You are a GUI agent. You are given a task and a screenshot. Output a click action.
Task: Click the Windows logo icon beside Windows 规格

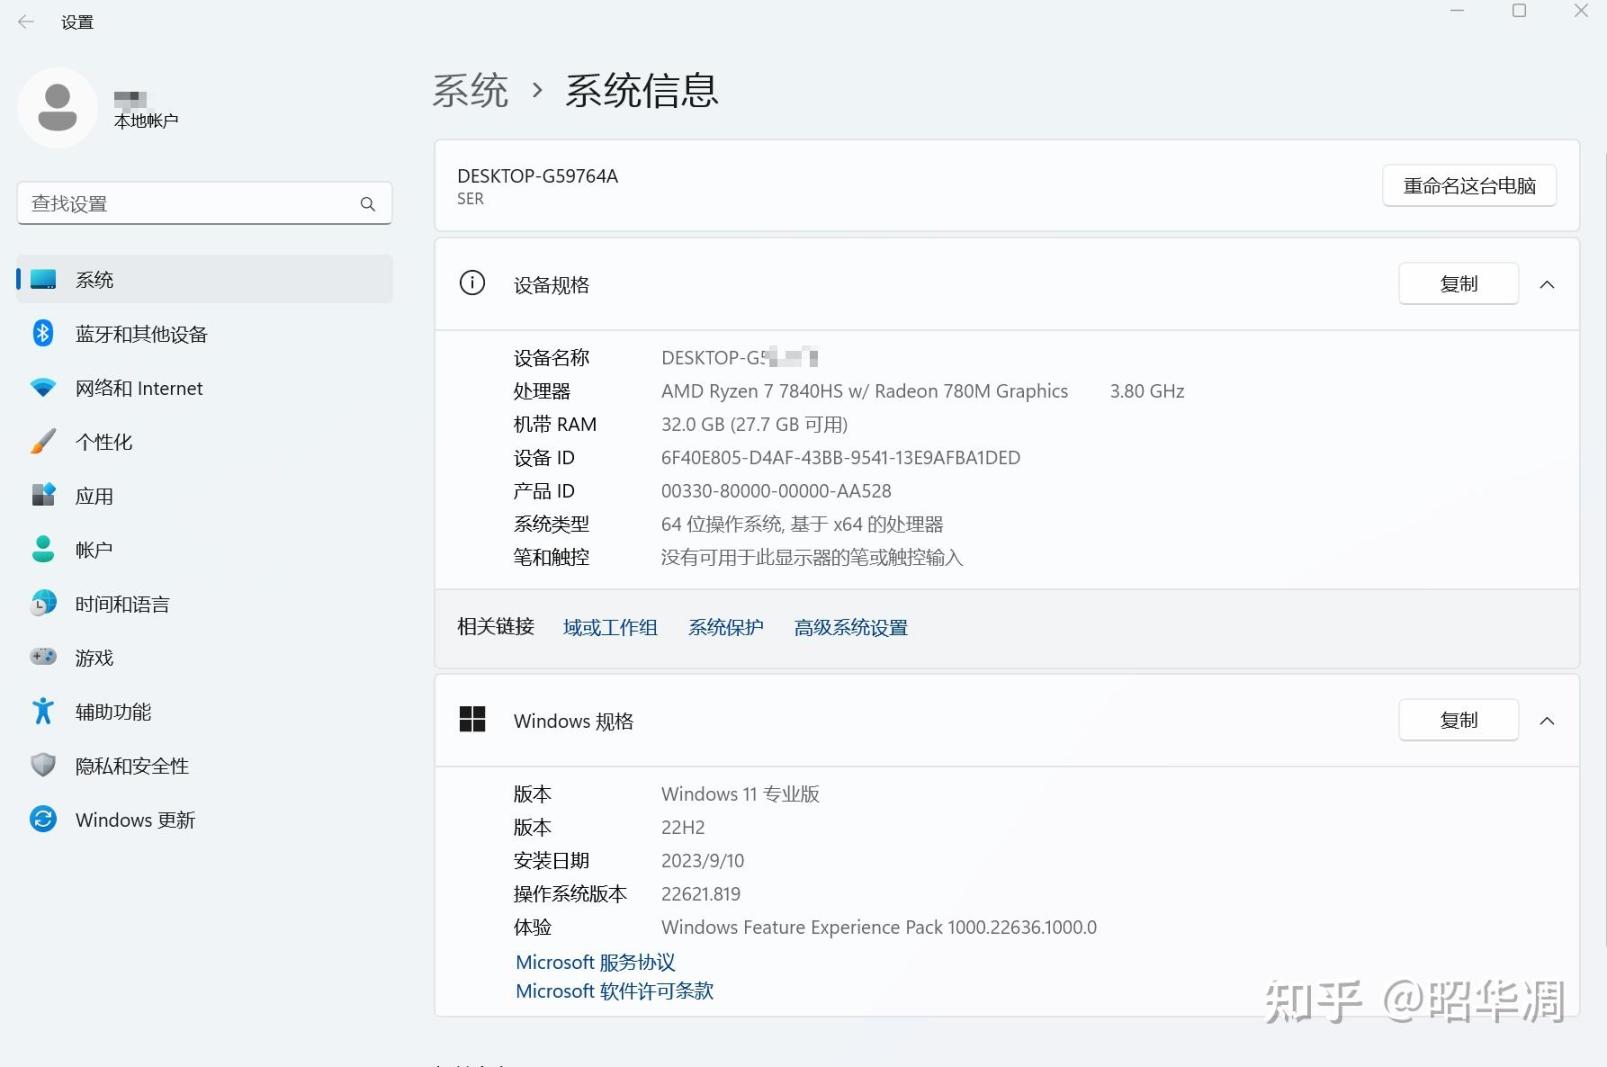pos(472,719)
